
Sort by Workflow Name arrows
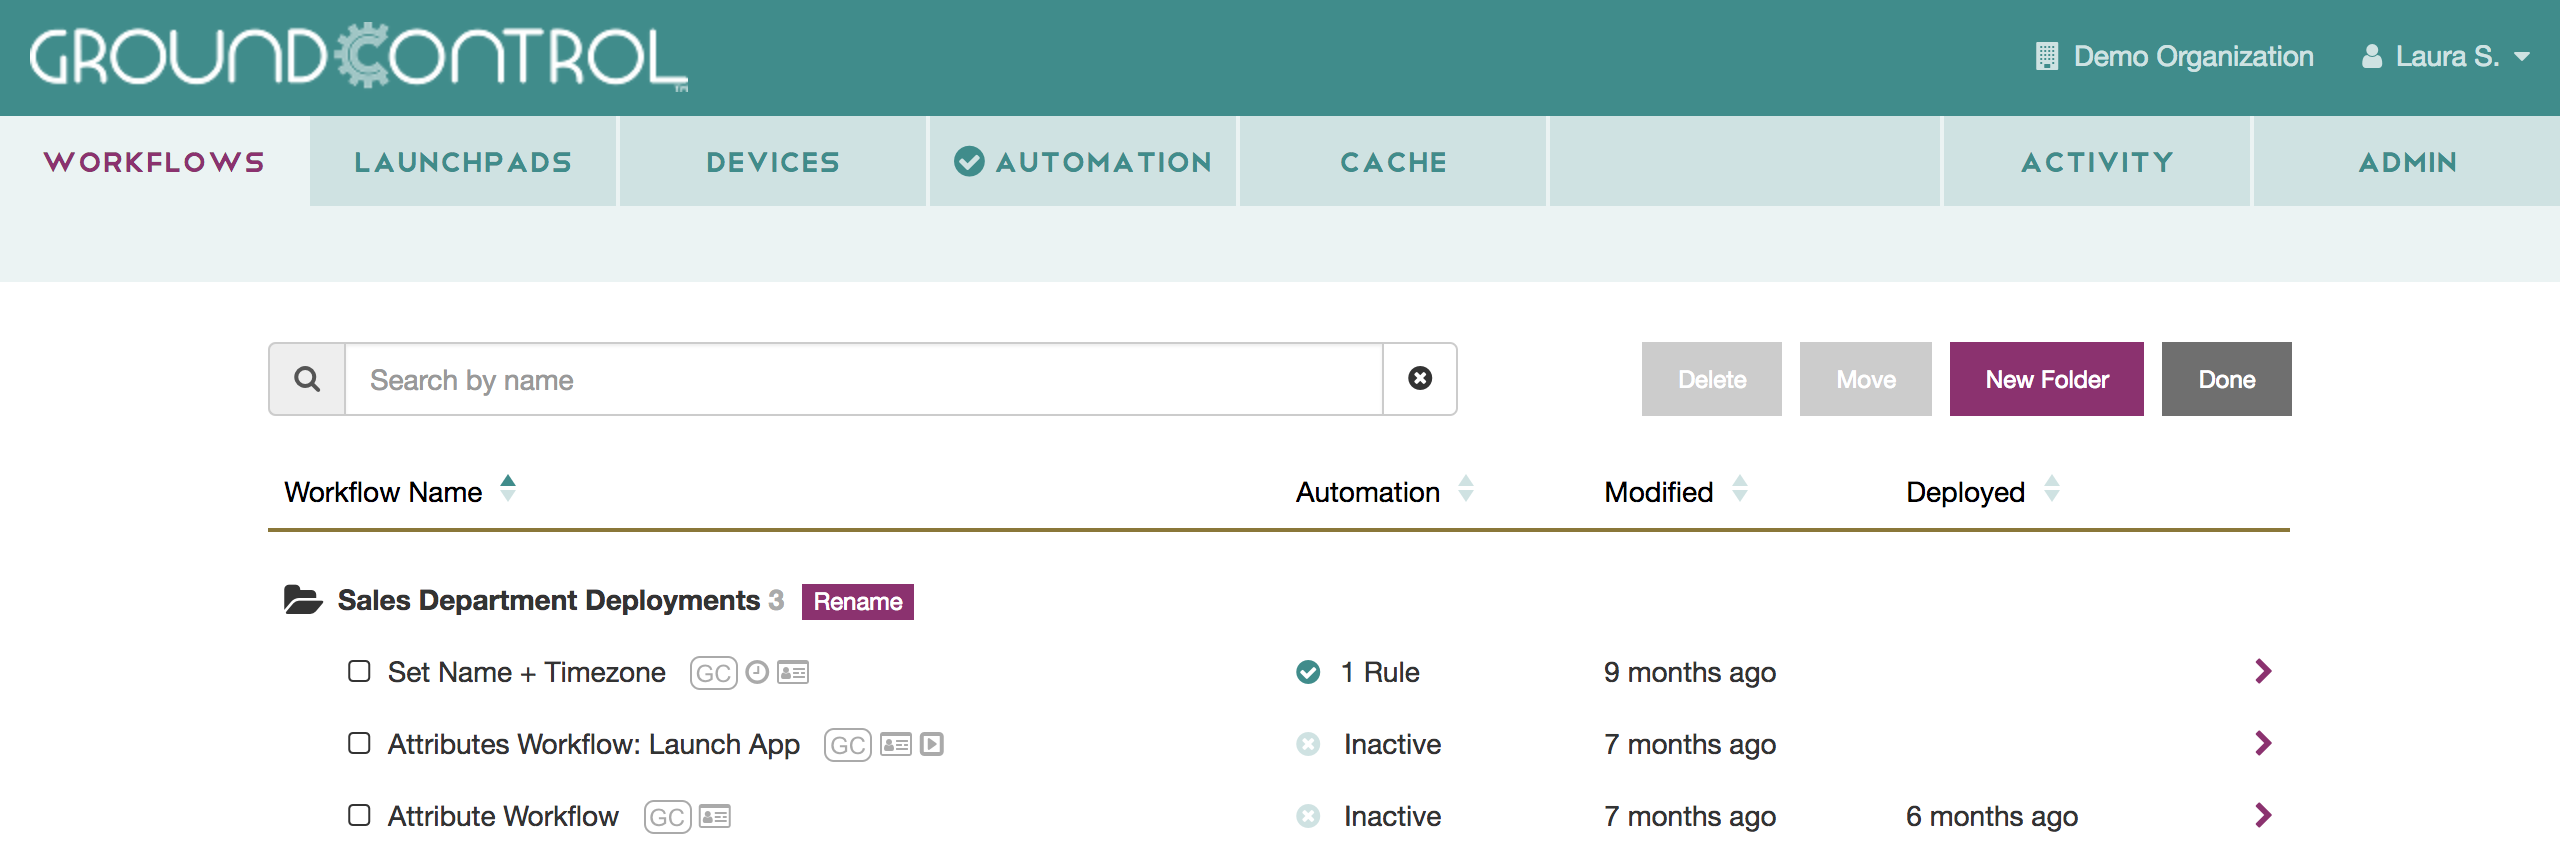[x=508, y=488]
